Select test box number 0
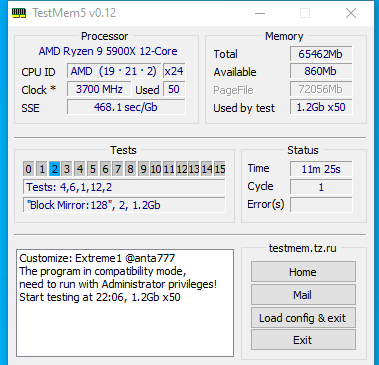 (x=29, y=169)
